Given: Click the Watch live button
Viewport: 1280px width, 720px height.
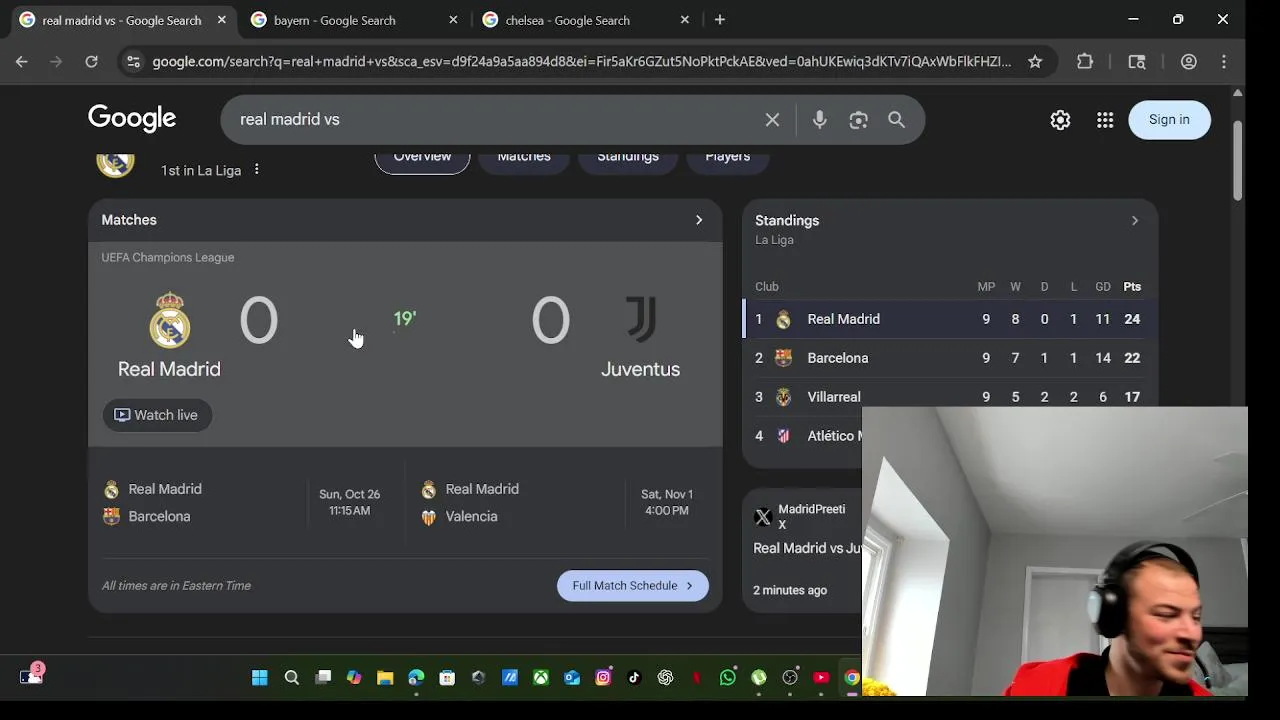Looking at the screenshot, I should point(157,415).
